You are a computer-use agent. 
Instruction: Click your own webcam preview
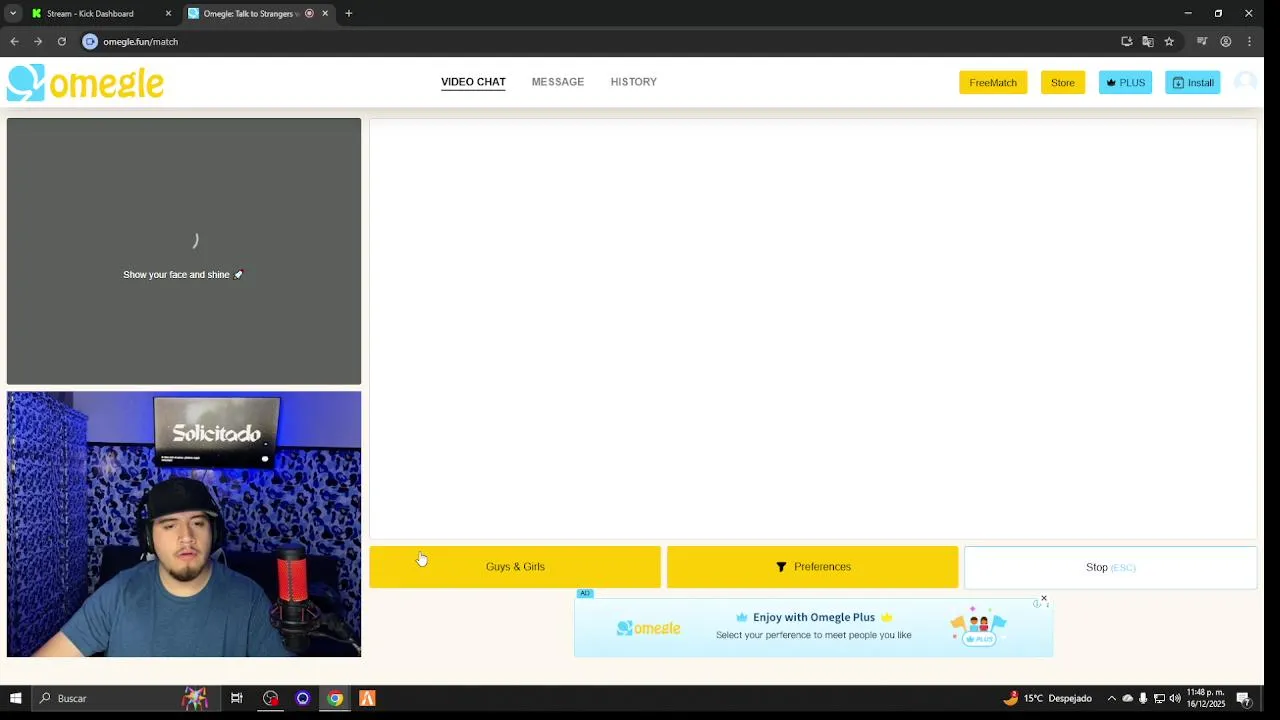tap(184, 524)
